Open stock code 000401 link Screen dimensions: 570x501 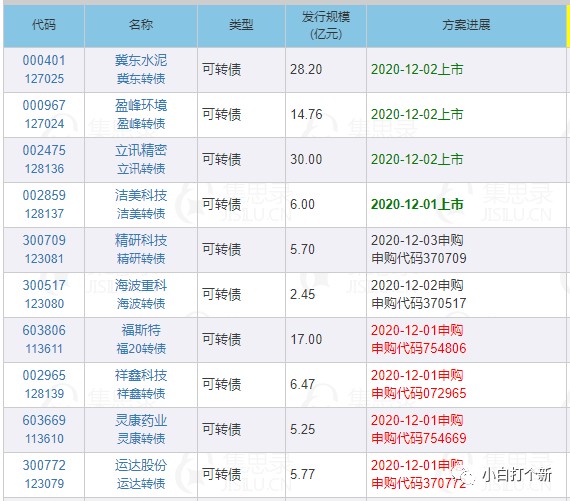coord(44,60)
